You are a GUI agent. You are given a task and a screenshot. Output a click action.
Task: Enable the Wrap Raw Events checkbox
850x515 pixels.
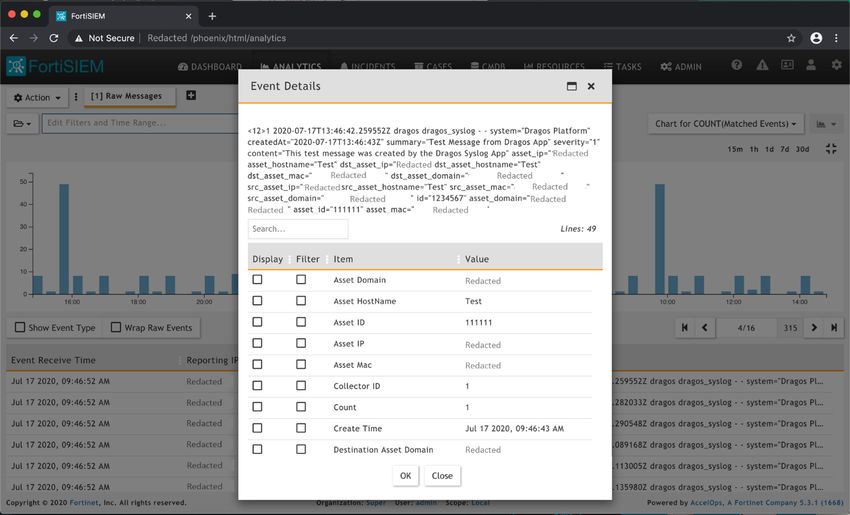115,327
